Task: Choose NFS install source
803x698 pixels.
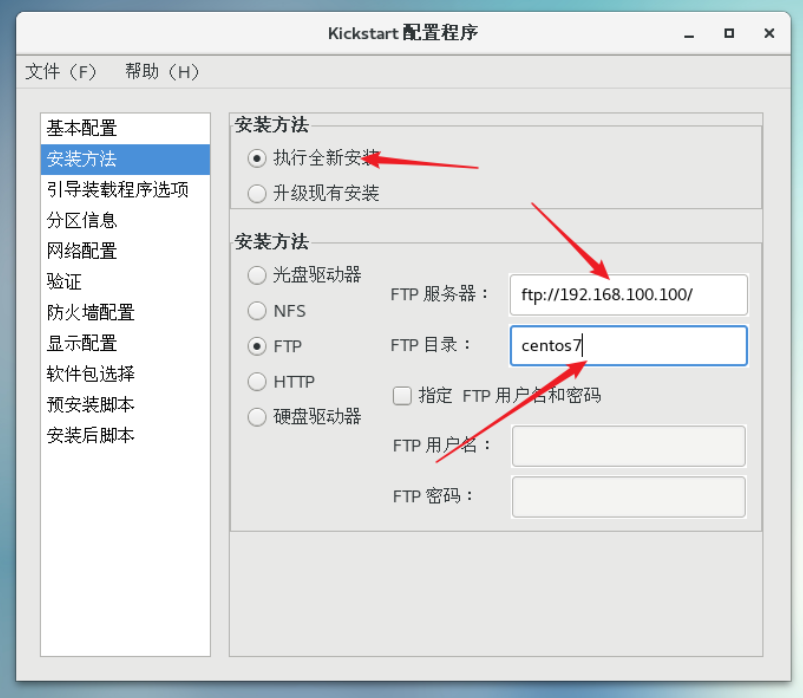Action: pyautogui.click(x=257, y=311)
